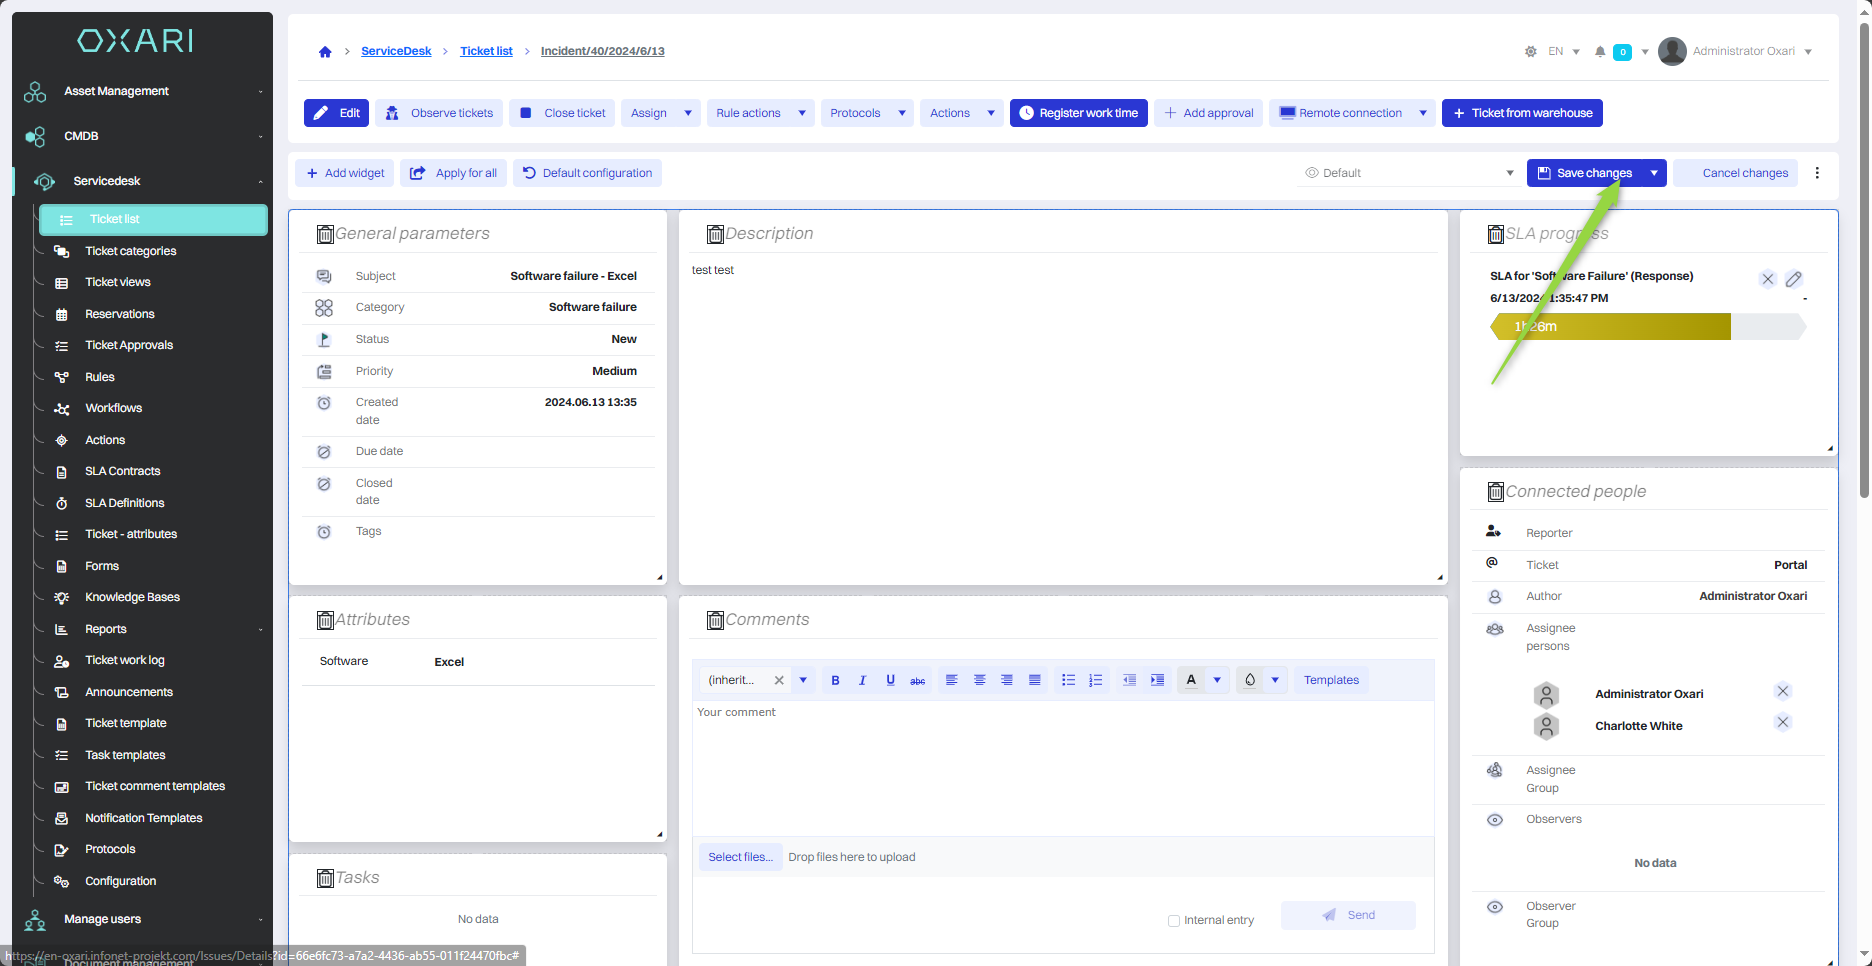This screenshot has height=966, width=1872.
Task: Click the notification bell icon
Action: coord(1600,52)
